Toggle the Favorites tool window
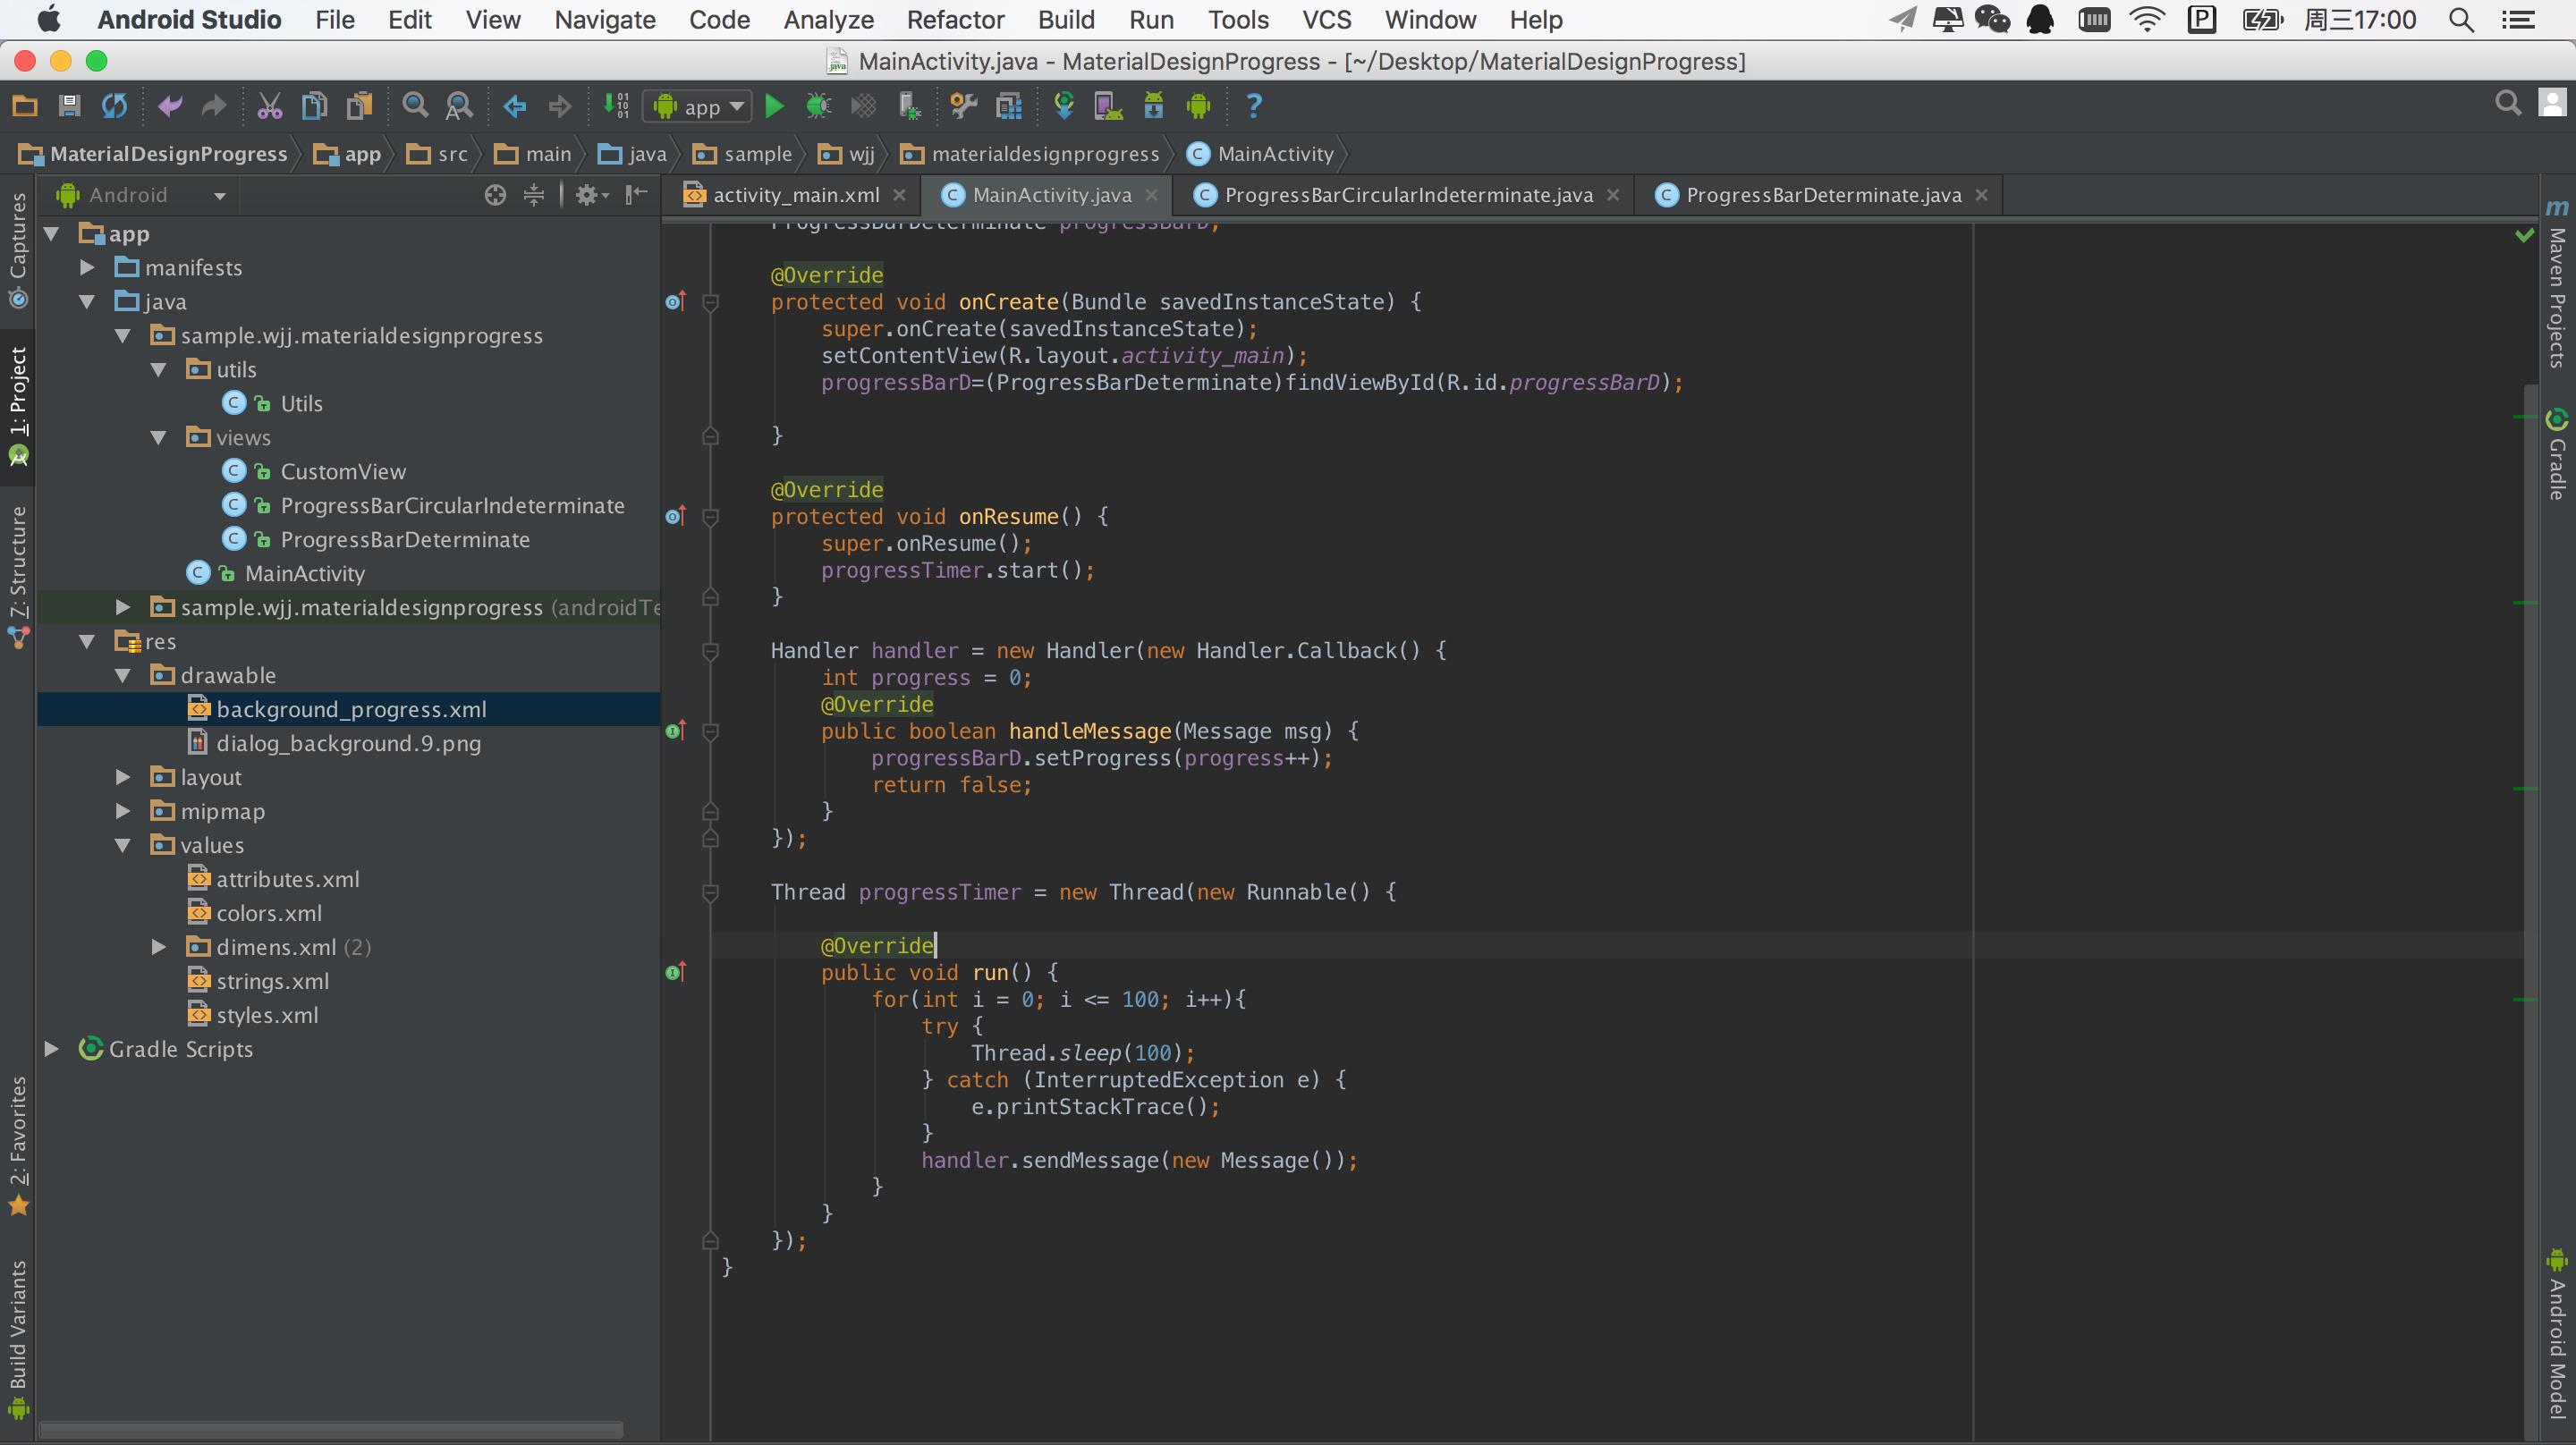Viewport: 2576px width, 1445px height. 18,1146
